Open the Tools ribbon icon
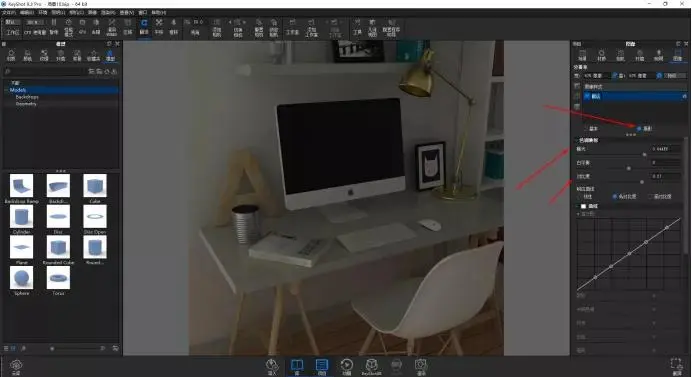Image resolution: width=692 pixels, height=377 pixels. click(x=357, y=27)
